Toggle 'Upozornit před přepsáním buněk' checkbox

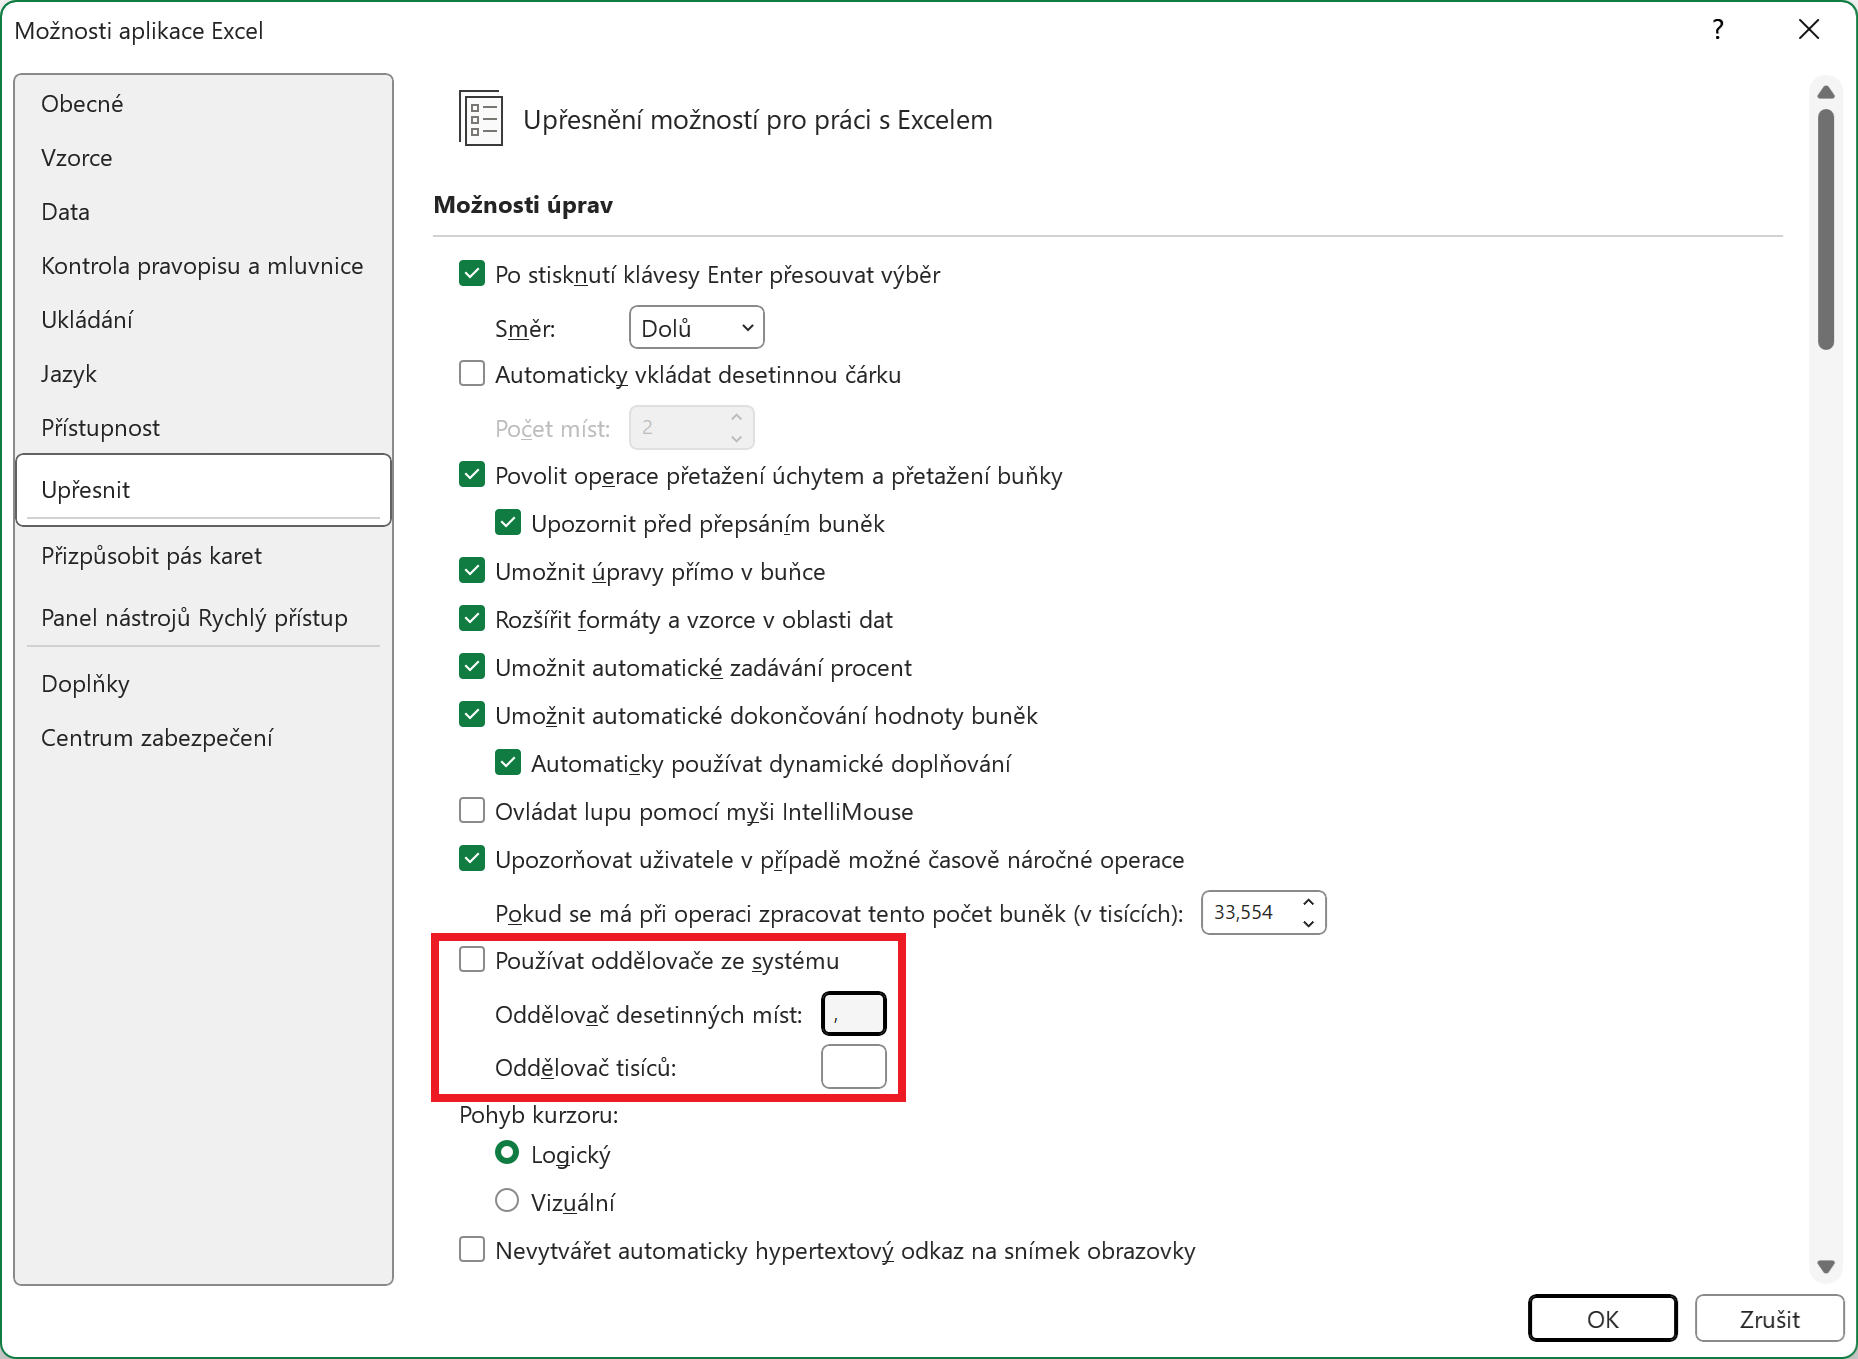point(508,523)
